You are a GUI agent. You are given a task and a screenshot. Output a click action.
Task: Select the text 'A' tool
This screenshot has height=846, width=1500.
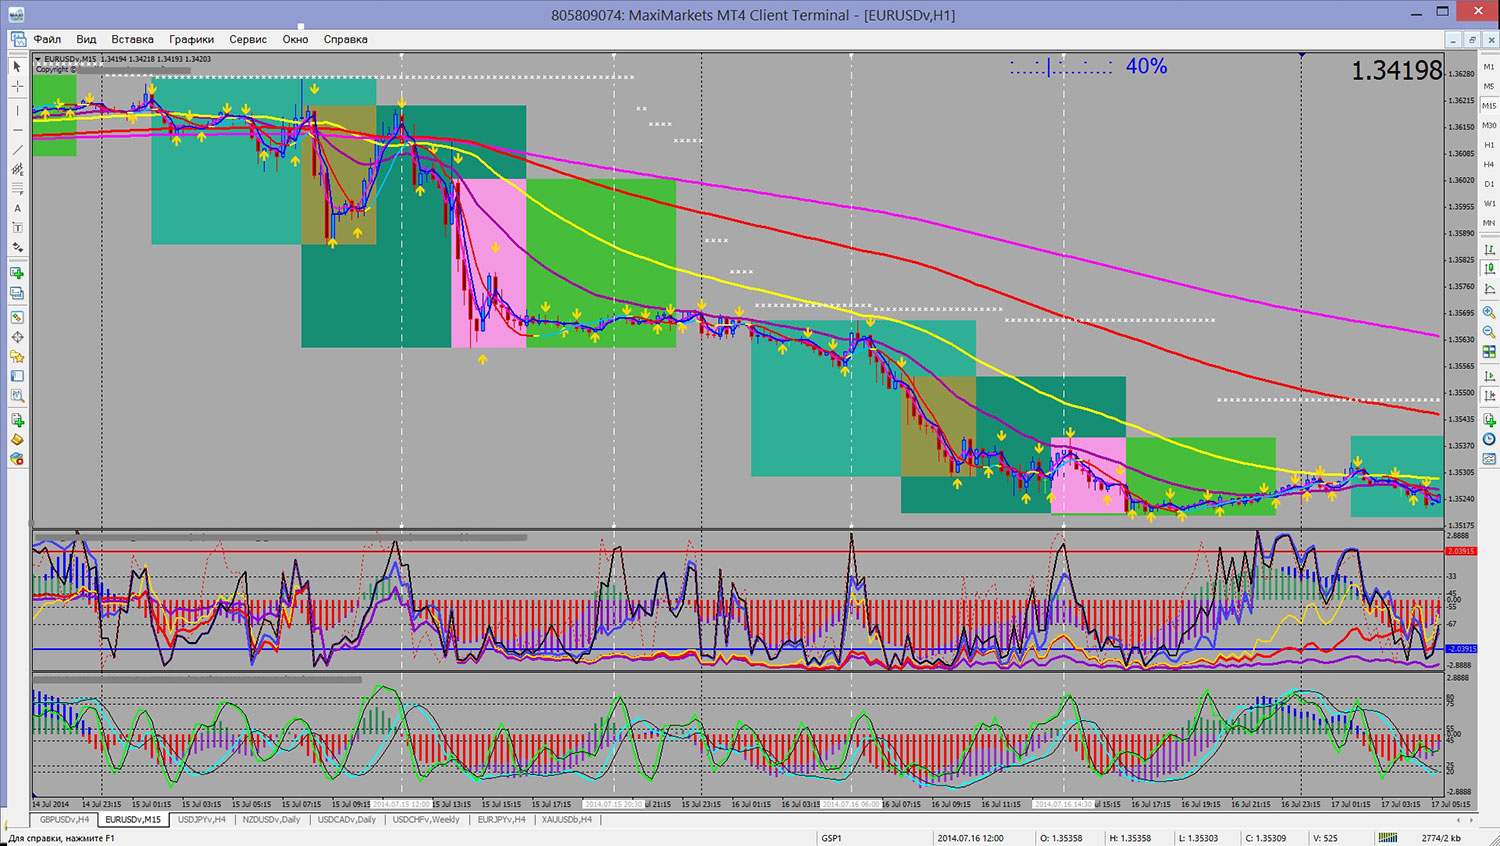17,208
